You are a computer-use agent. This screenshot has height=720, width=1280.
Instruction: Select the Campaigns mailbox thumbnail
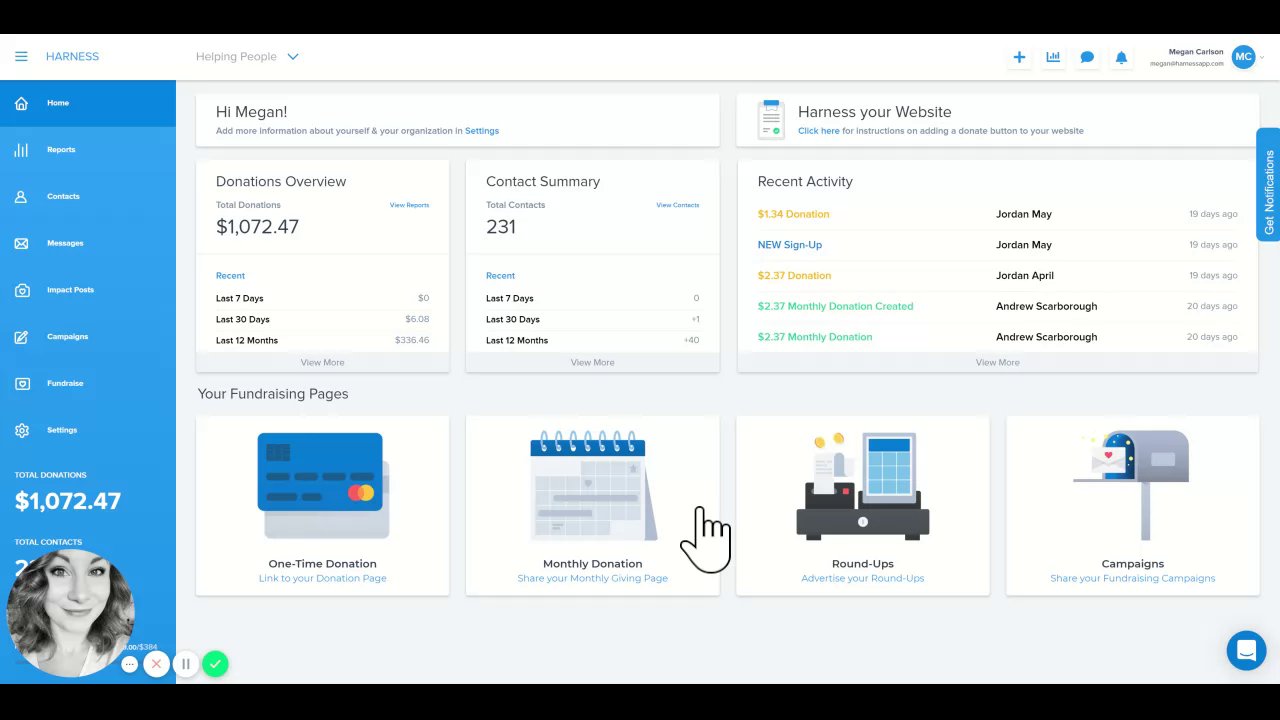pos(1132,485)
